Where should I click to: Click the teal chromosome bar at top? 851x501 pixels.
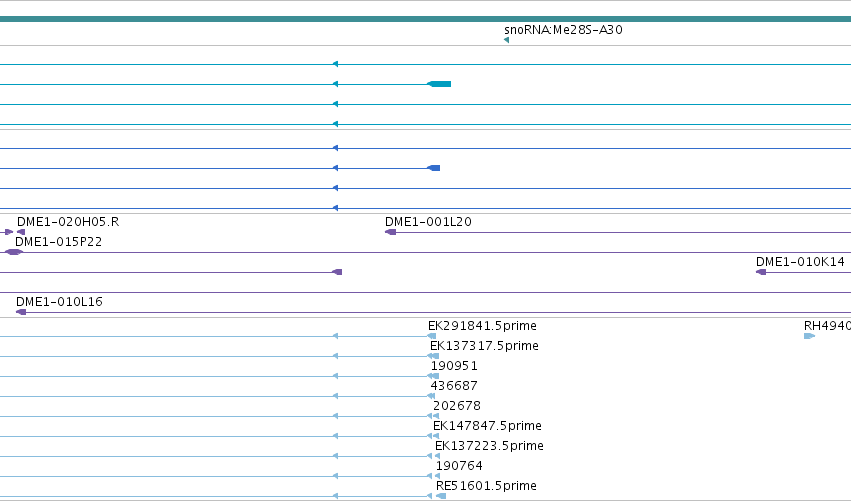click(x=426, y=19)
